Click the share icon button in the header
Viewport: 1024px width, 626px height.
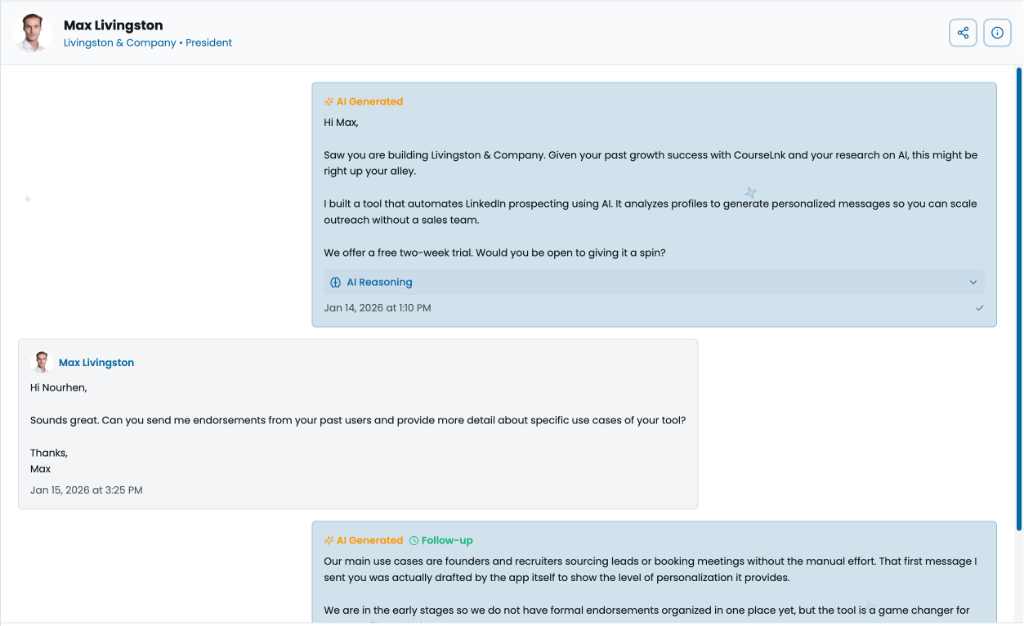(x=963, y=33)
